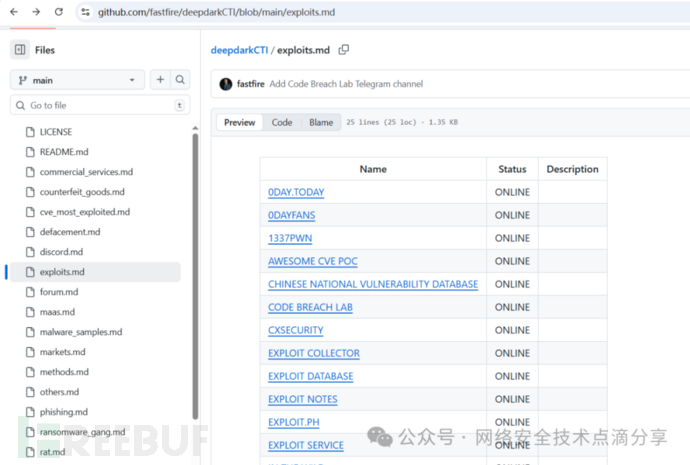Click ONLINE status in CXSECURITY row
690x465 pixels.
pos(512,330)
